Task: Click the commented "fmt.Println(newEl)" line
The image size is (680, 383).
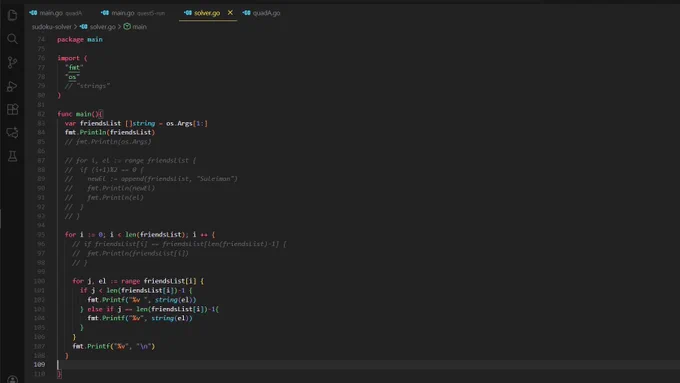Action: (x=110, y=188)
